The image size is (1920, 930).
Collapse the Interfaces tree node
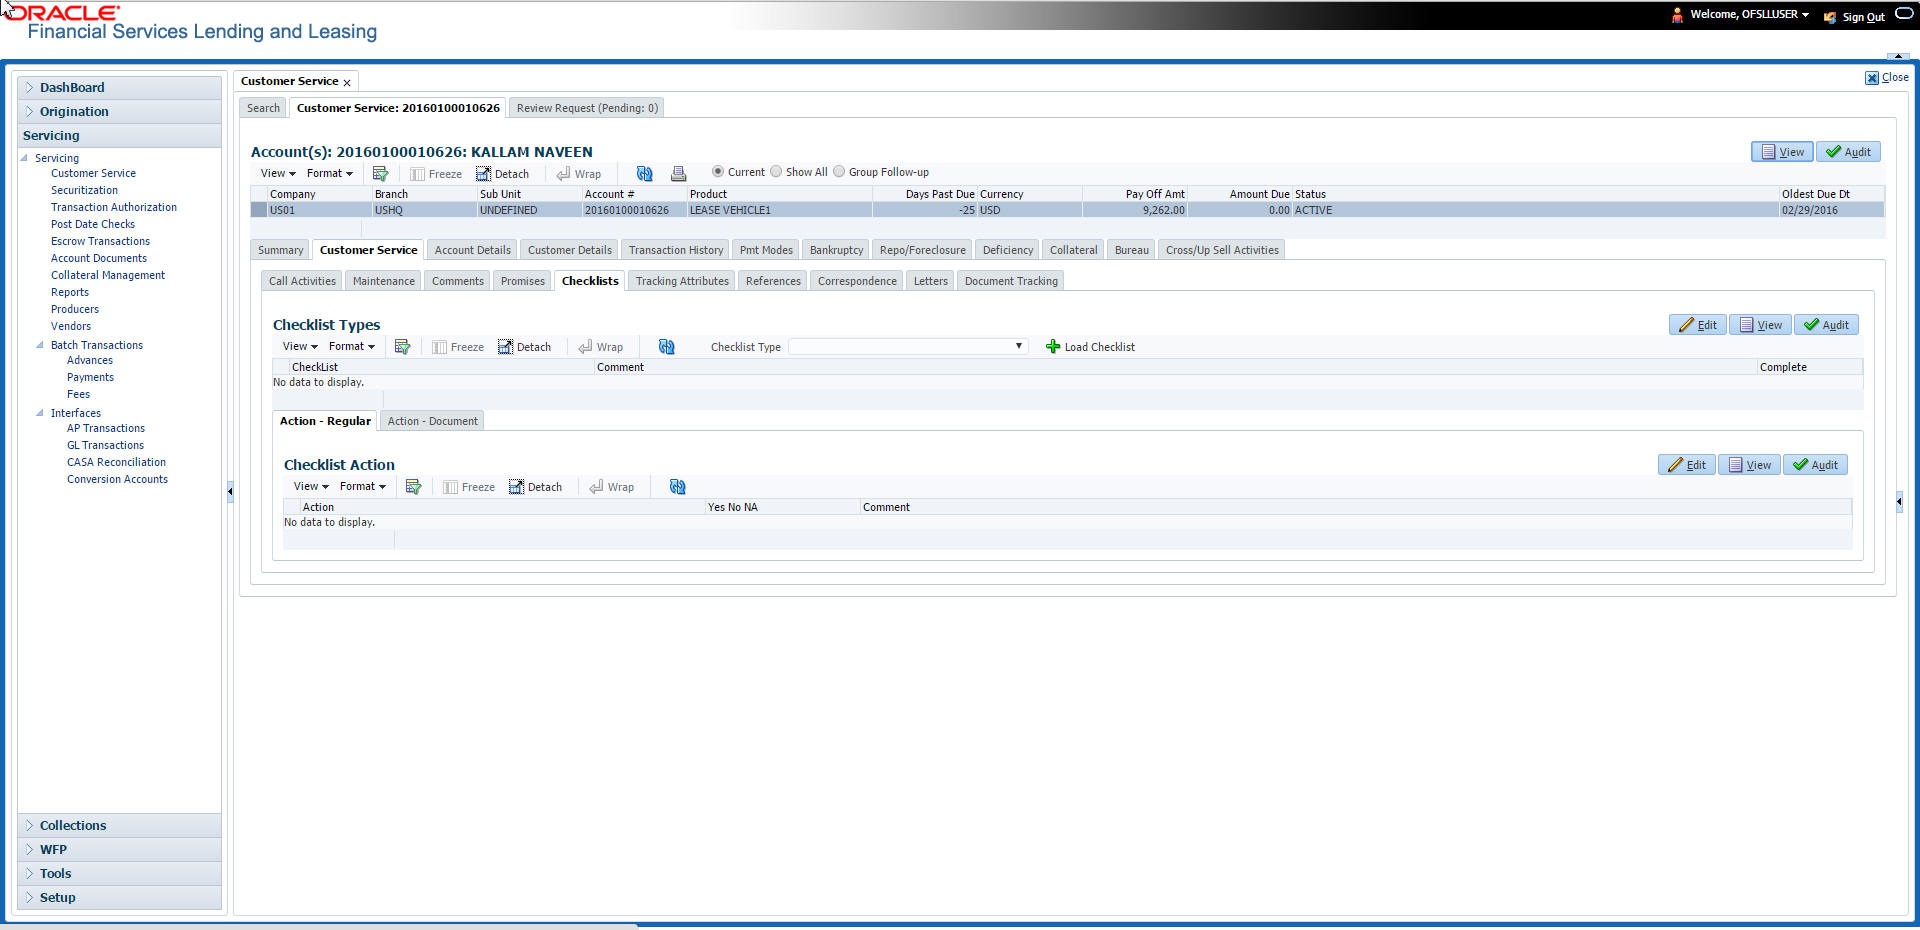point(40,413)
